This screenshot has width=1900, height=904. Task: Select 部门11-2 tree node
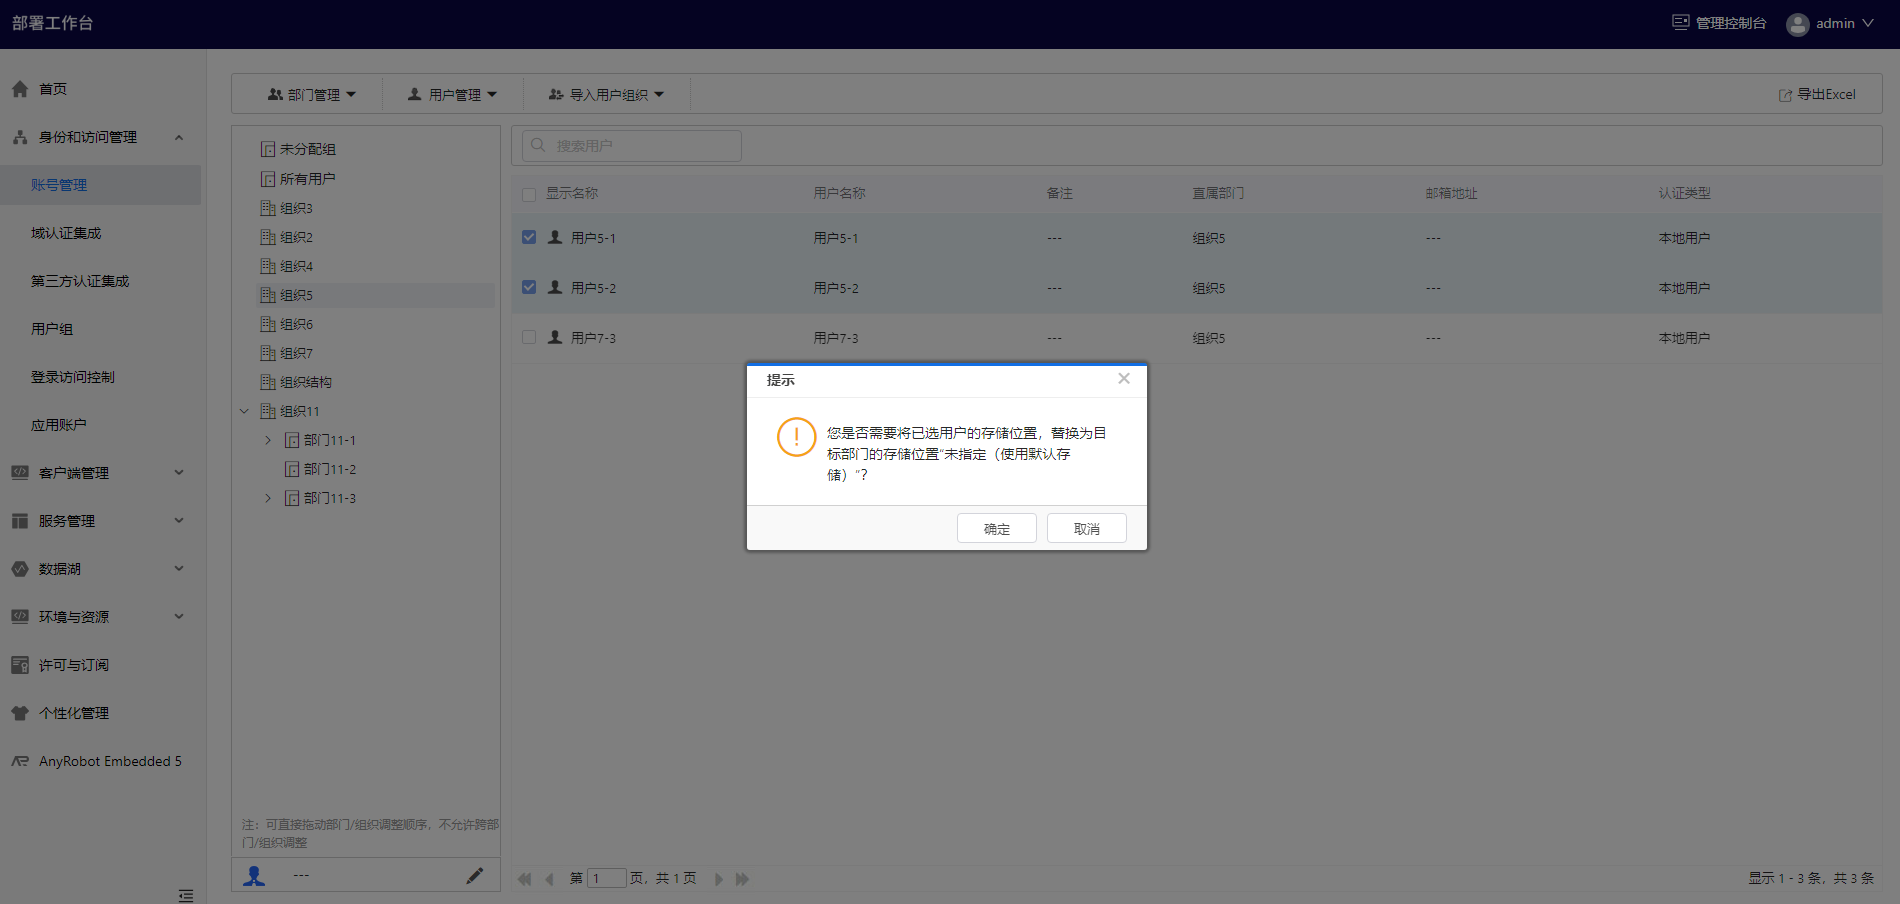[329, 469]
